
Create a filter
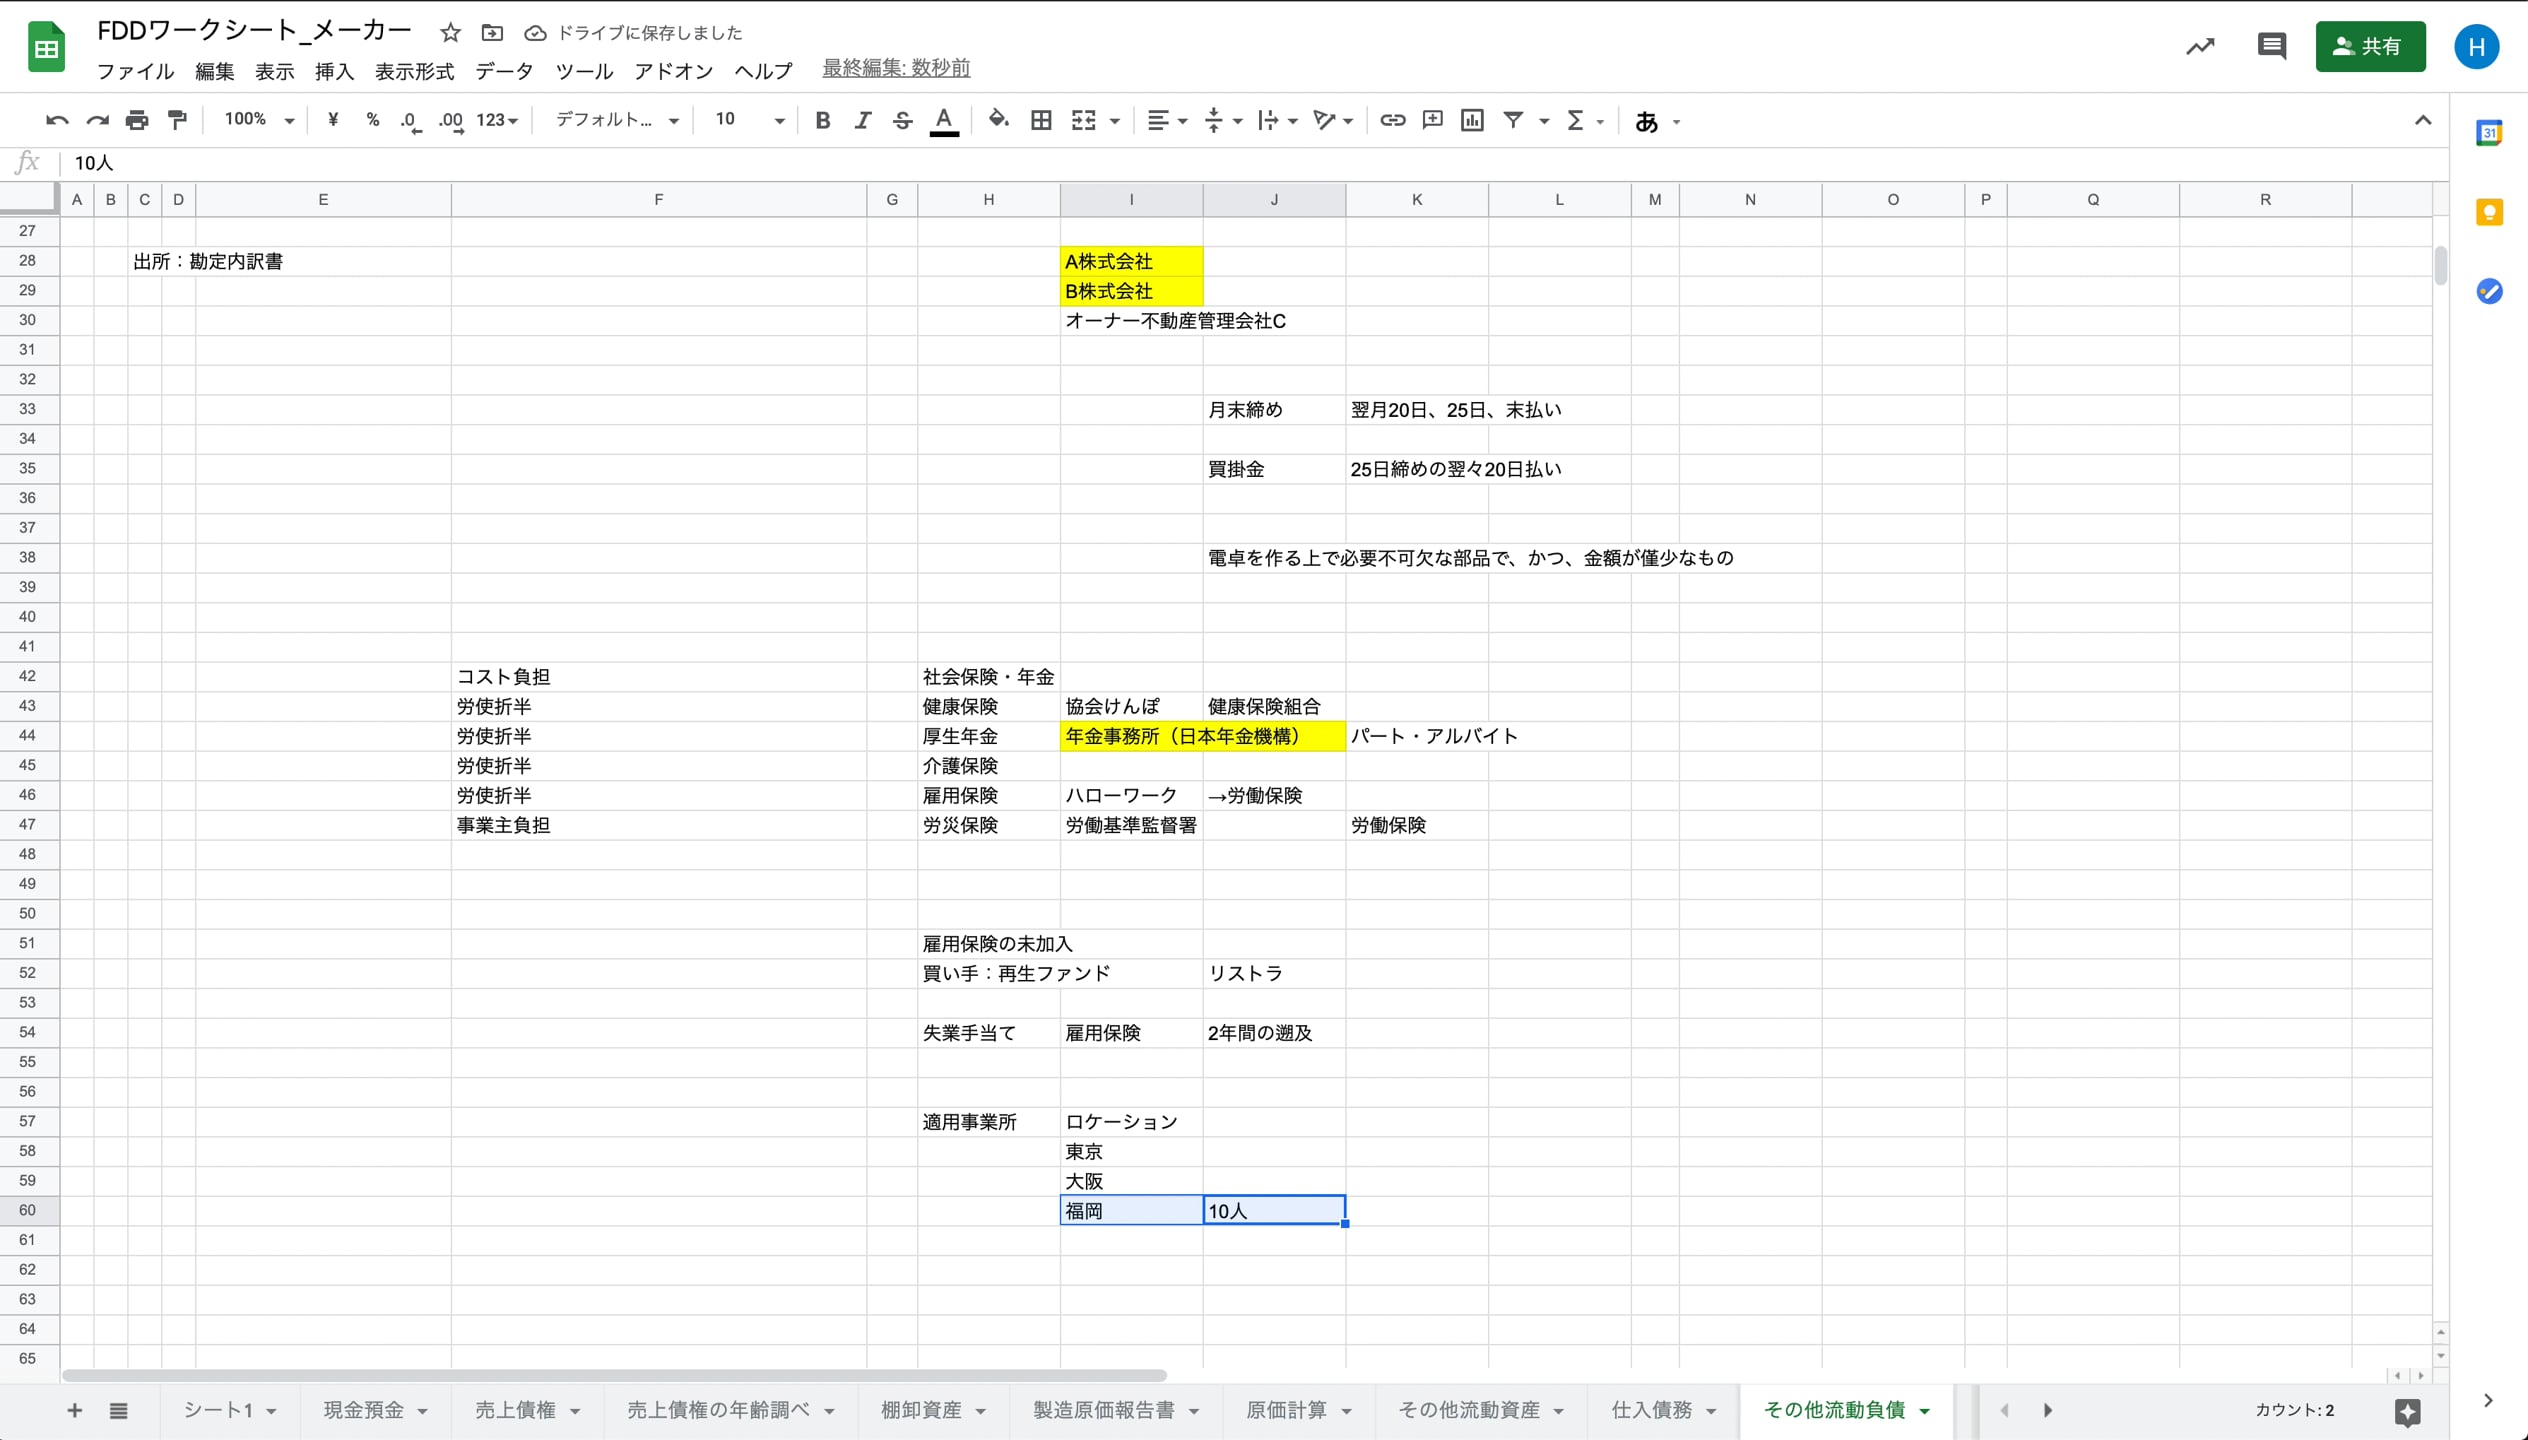tap(1512, 119)
